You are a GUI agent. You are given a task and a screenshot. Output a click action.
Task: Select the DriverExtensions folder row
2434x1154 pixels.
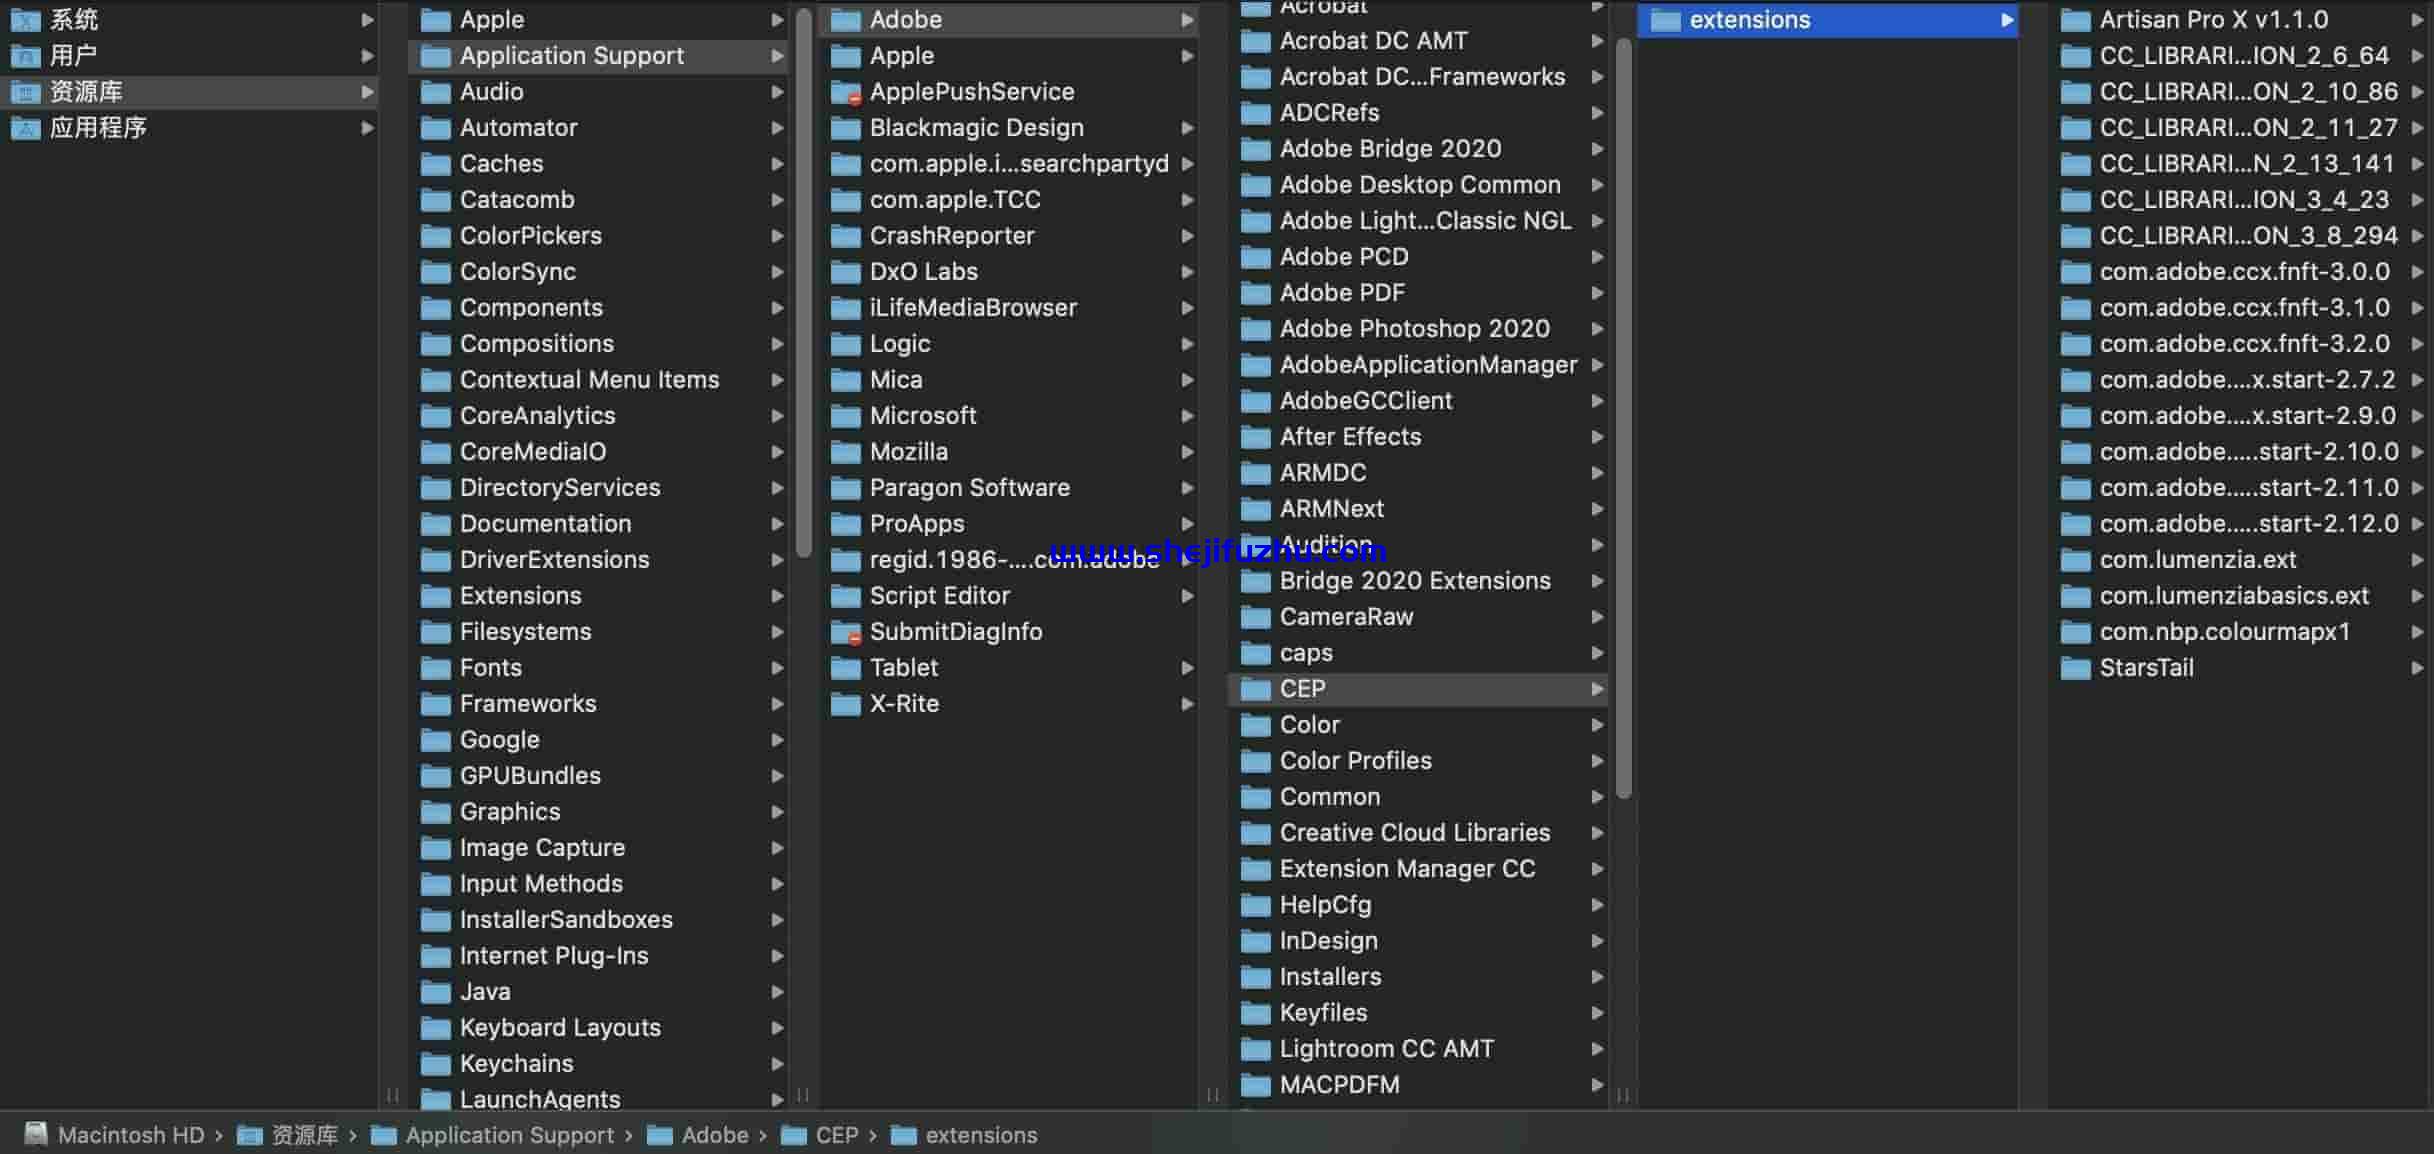coord(598,560)
